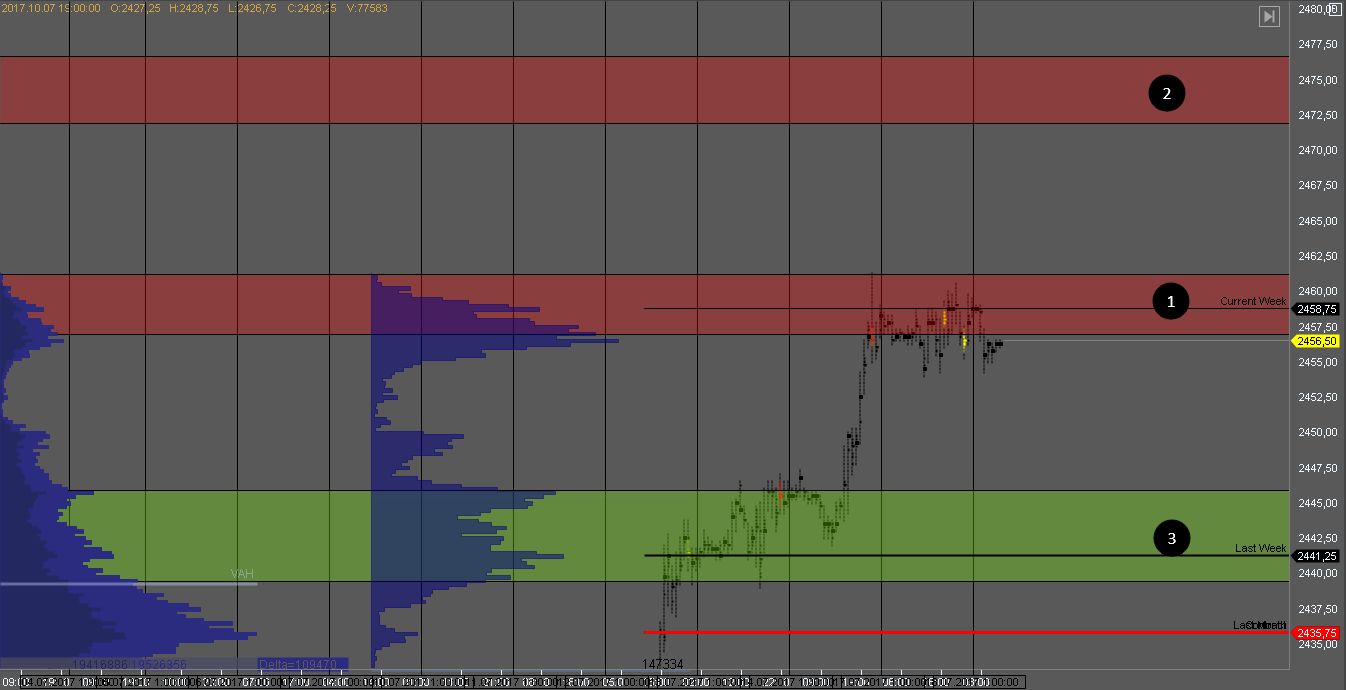Screen dimensions: 1346x690
Task: Click the 147334 volume label
Action: pos(662,664)
